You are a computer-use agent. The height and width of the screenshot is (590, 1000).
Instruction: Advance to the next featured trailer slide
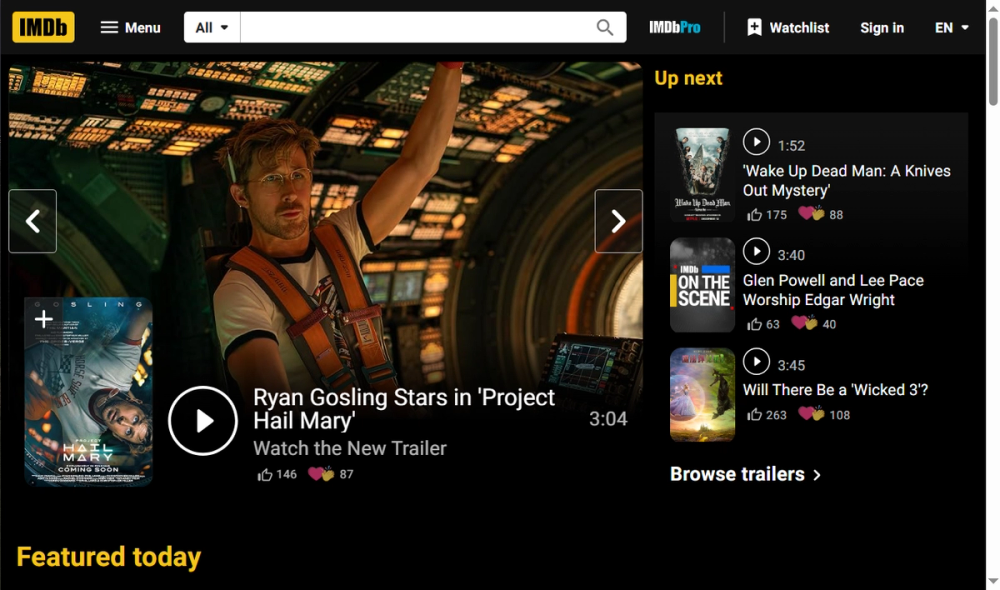coord(619,221)
